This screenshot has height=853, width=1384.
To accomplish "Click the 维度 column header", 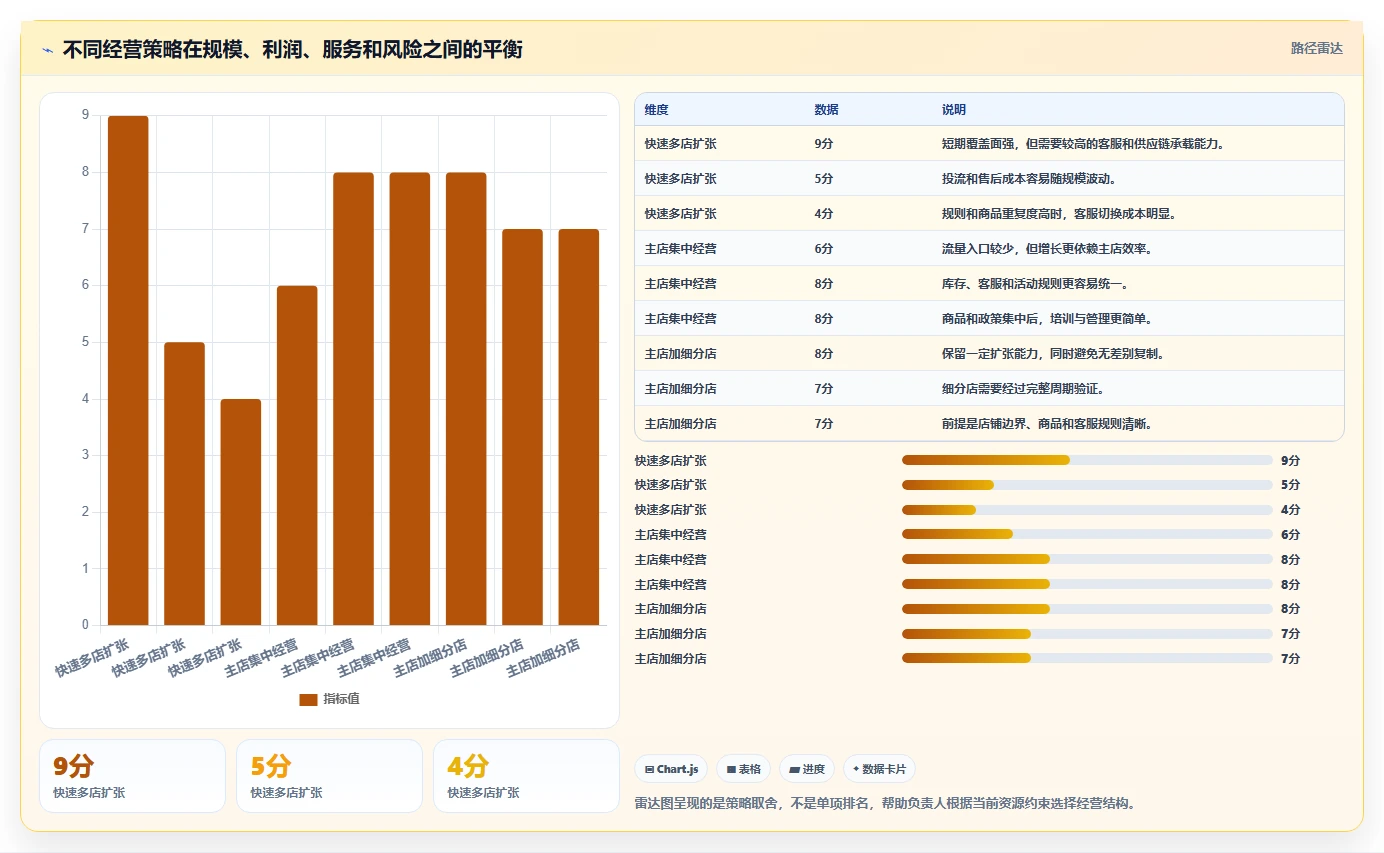I will coord(657,109).
